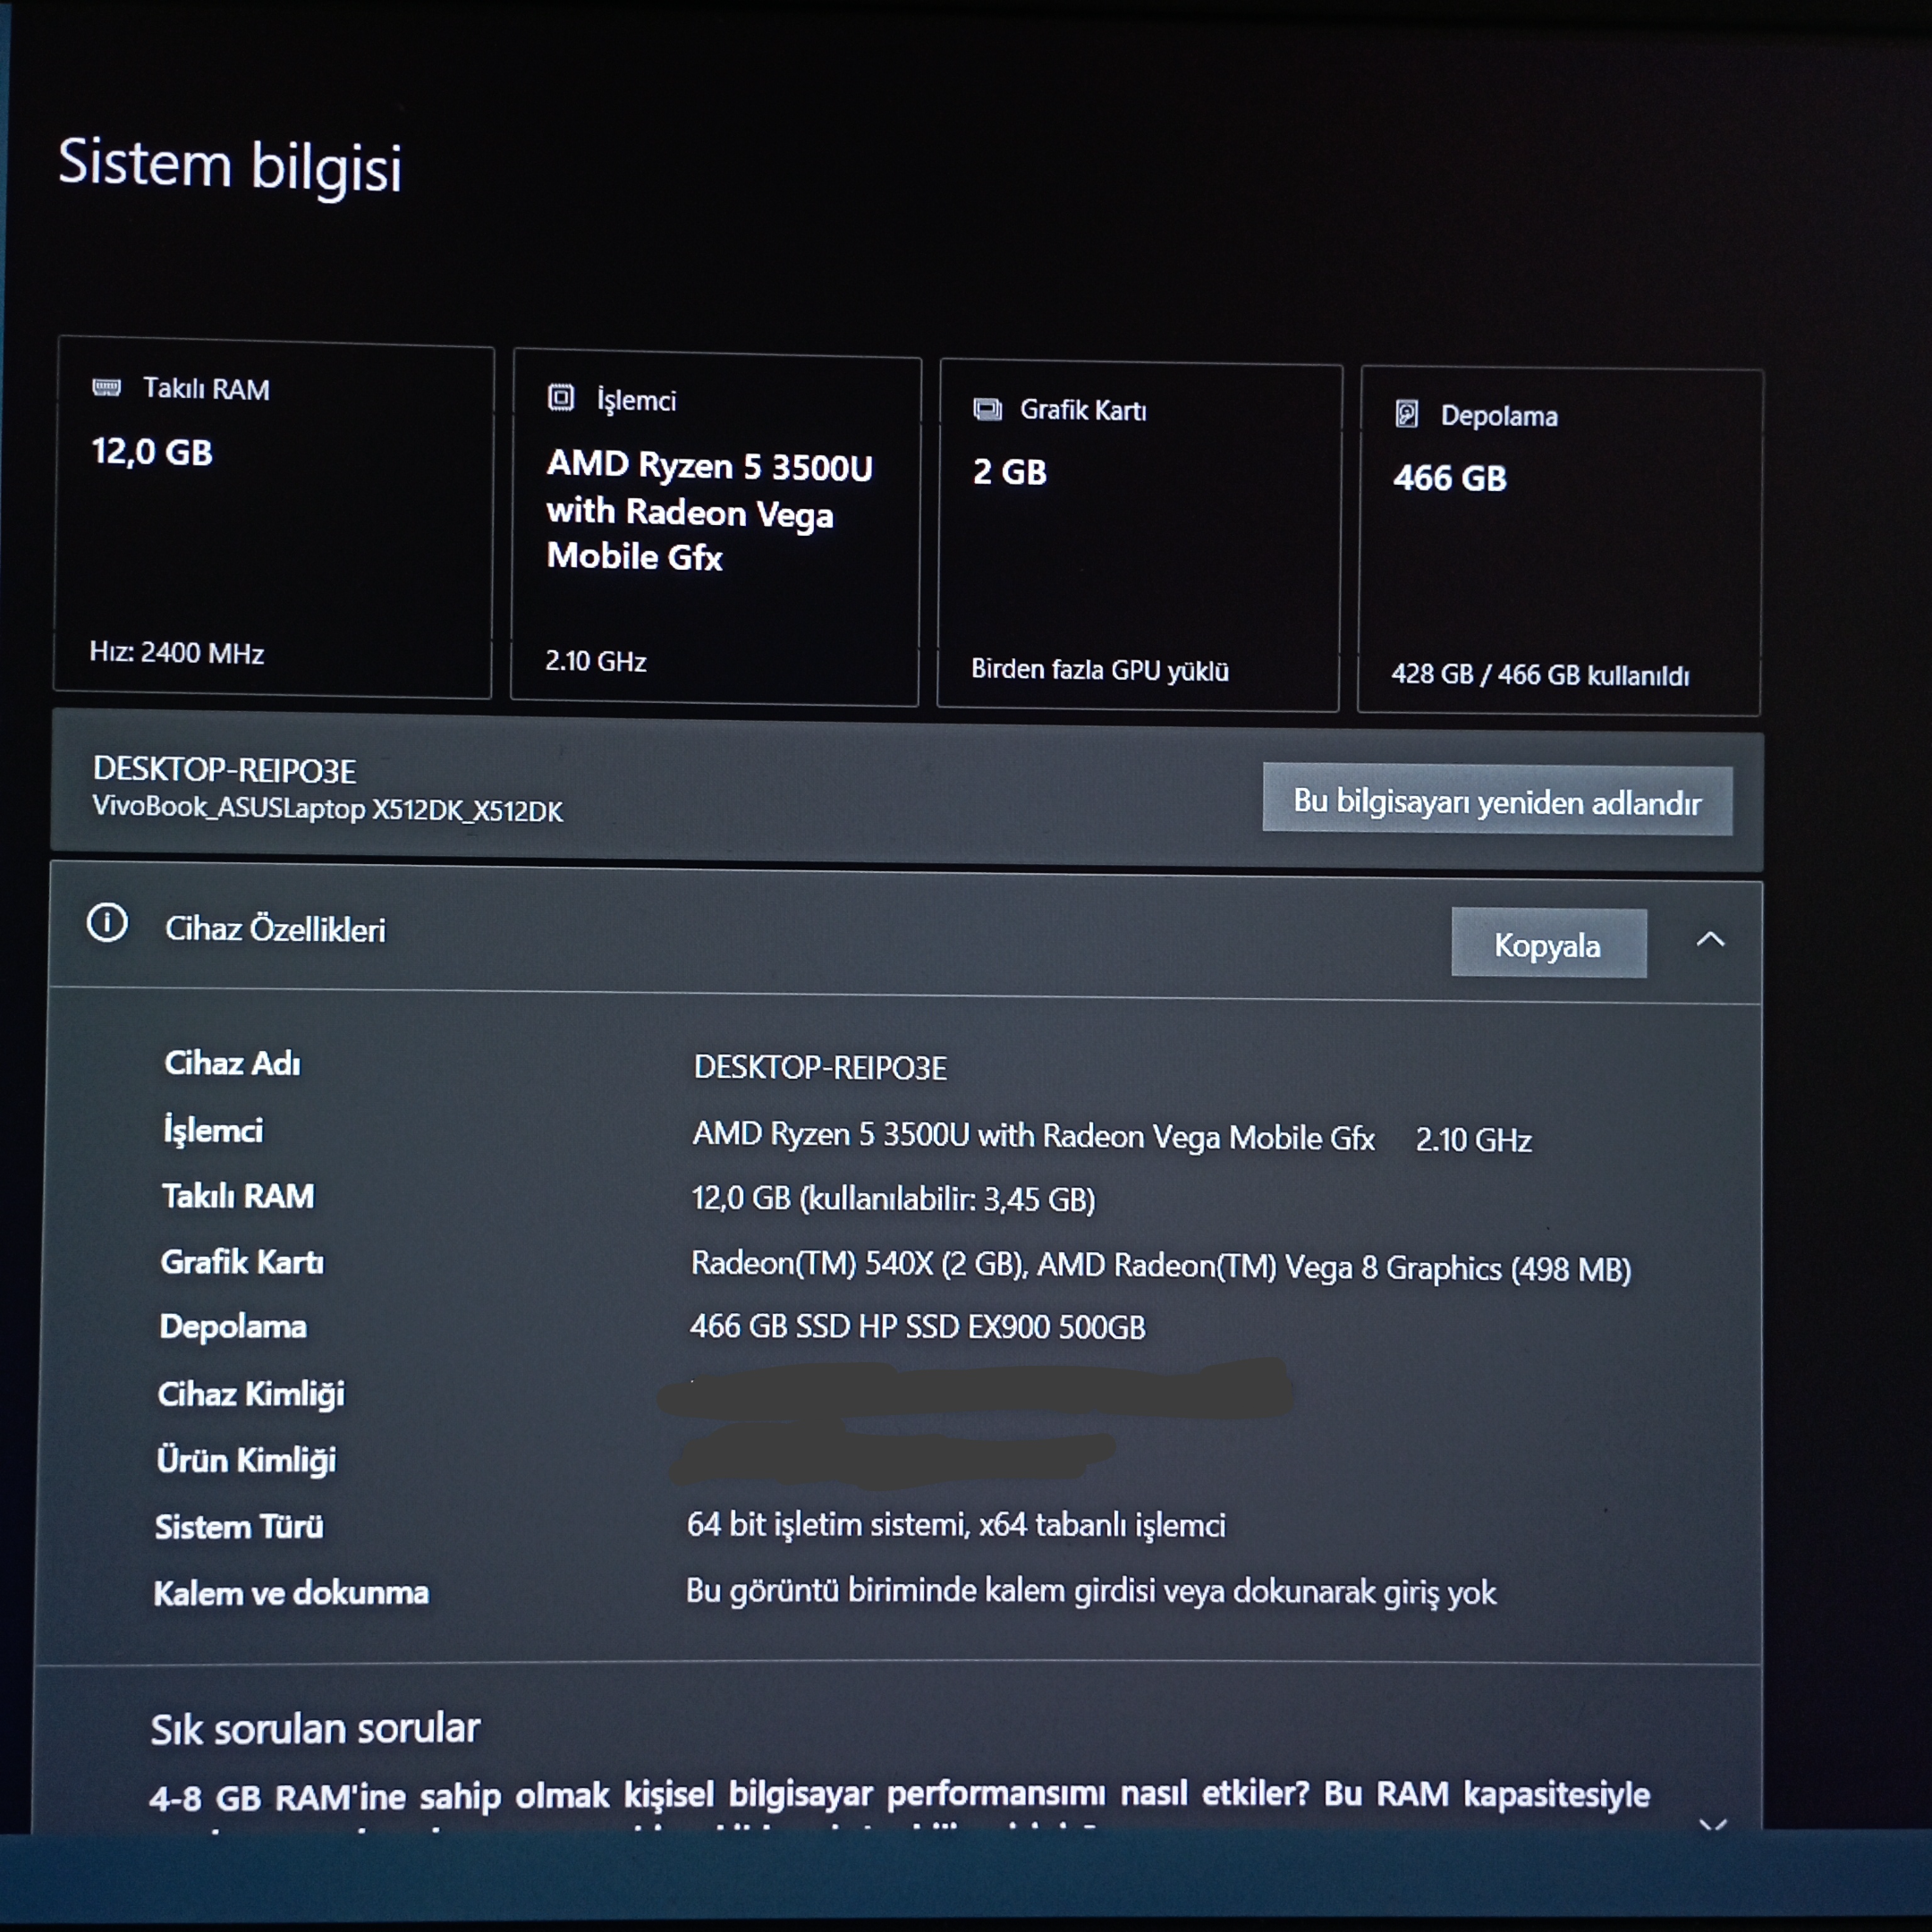This screenshot has height=1932, width=1932.
Task: Open the Takılı RAM 12,0 GB card
Action: pos(273,518)
